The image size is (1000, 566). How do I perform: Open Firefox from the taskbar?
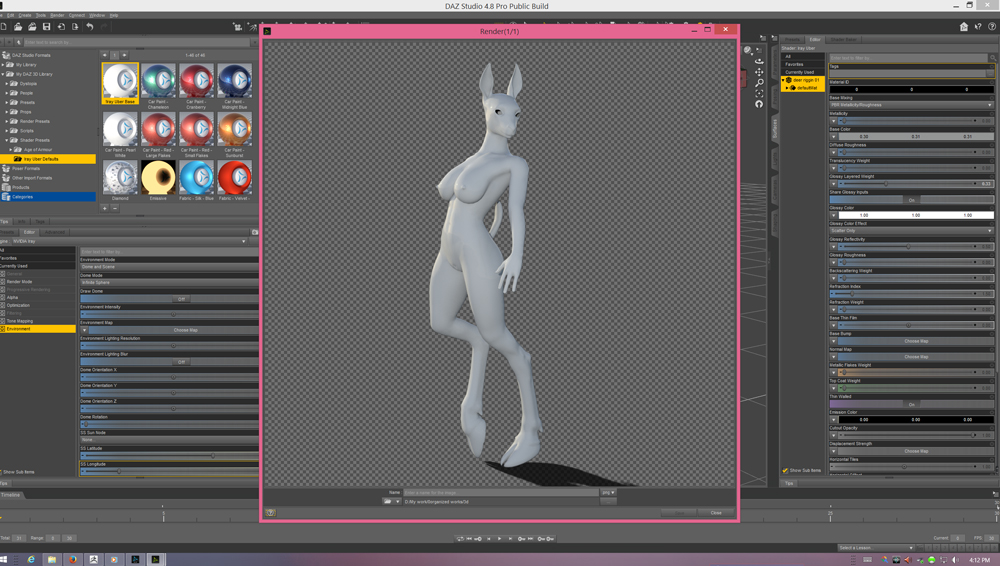point(73,560)
